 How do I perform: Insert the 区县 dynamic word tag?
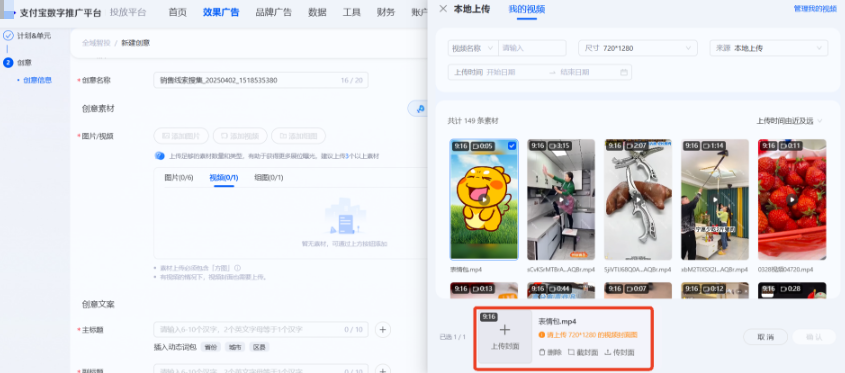click(259, 347)
